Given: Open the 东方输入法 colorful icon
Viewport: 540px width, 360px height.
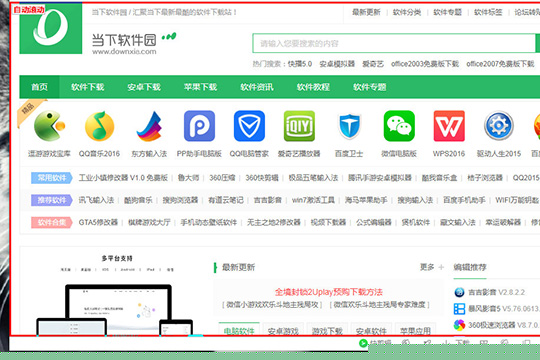Looking at the screenshot, I should click(x=149, y=126).
